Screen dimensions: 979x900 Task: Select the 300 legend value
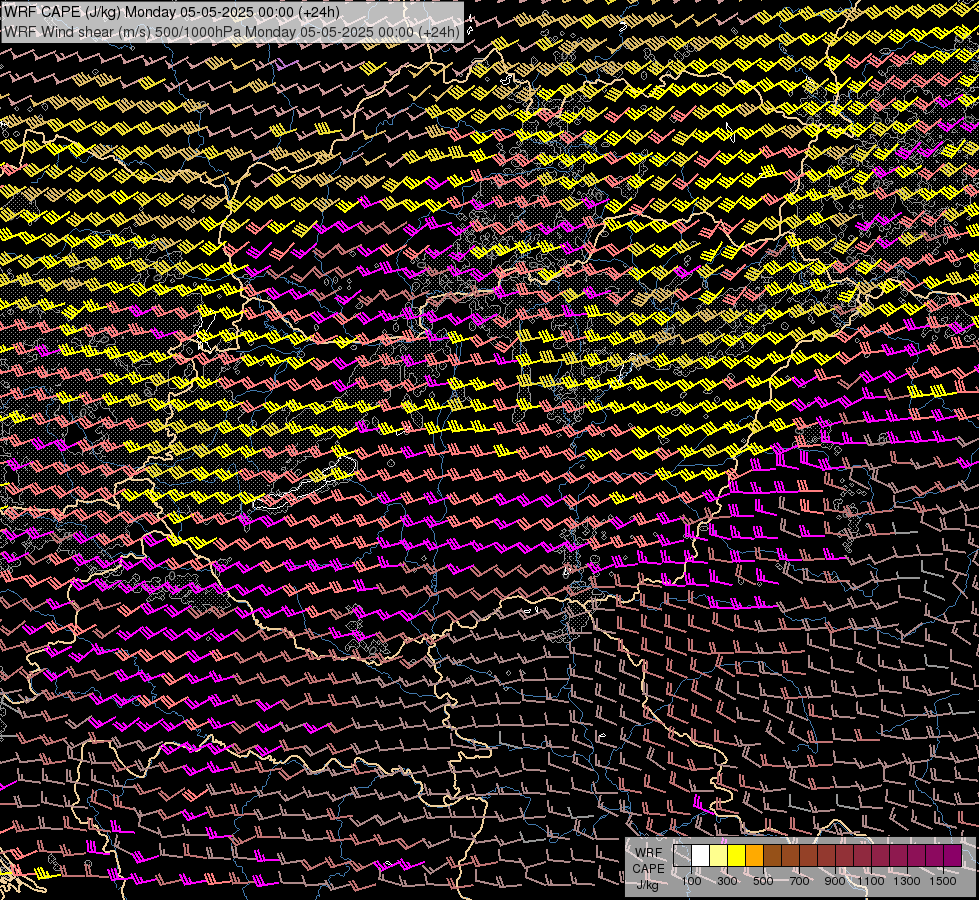click(727, 881)
